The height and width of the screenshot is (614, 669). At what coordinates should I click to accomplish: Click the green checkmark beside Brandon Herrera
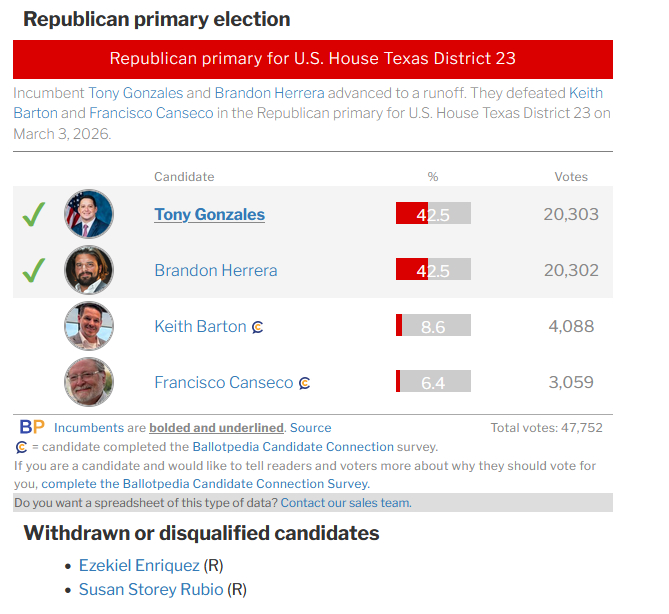[x=34, y=270]
